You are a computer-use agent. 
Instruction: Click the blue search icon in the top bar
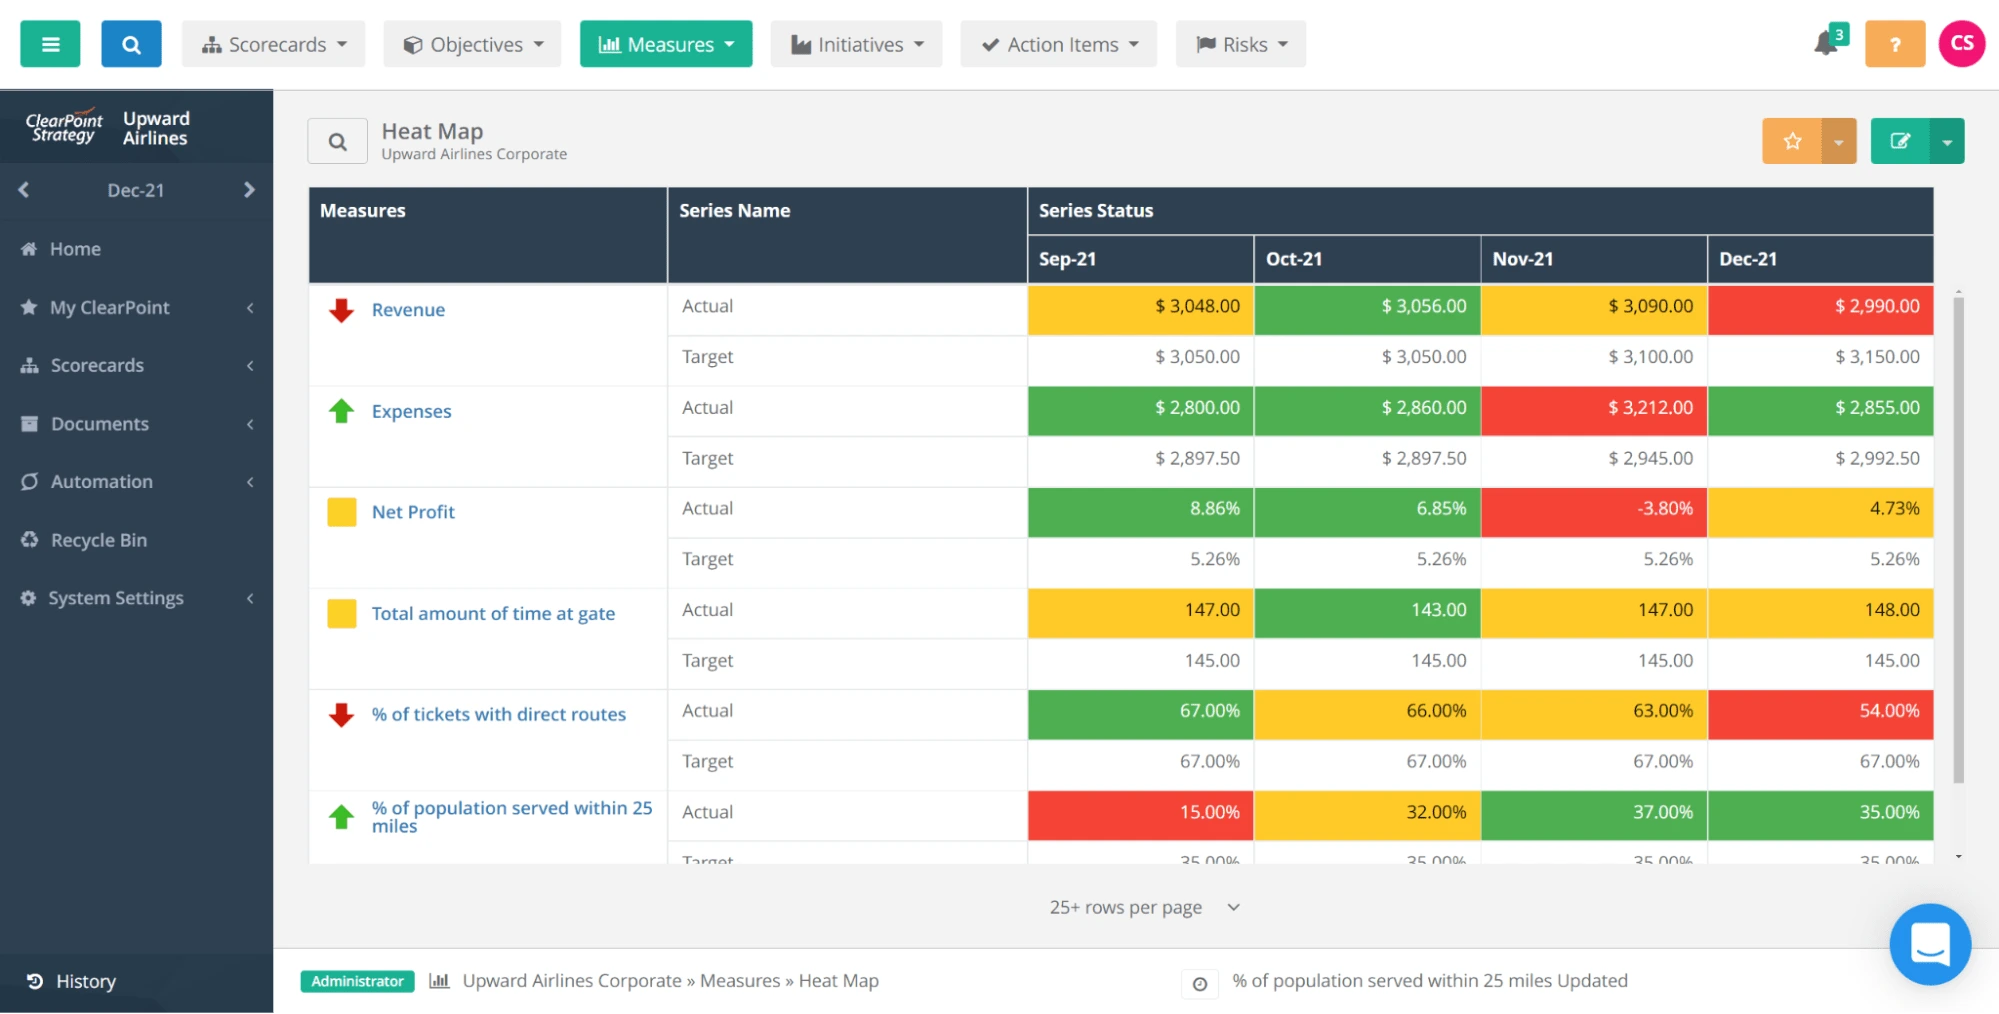click(x=131, y=43)
